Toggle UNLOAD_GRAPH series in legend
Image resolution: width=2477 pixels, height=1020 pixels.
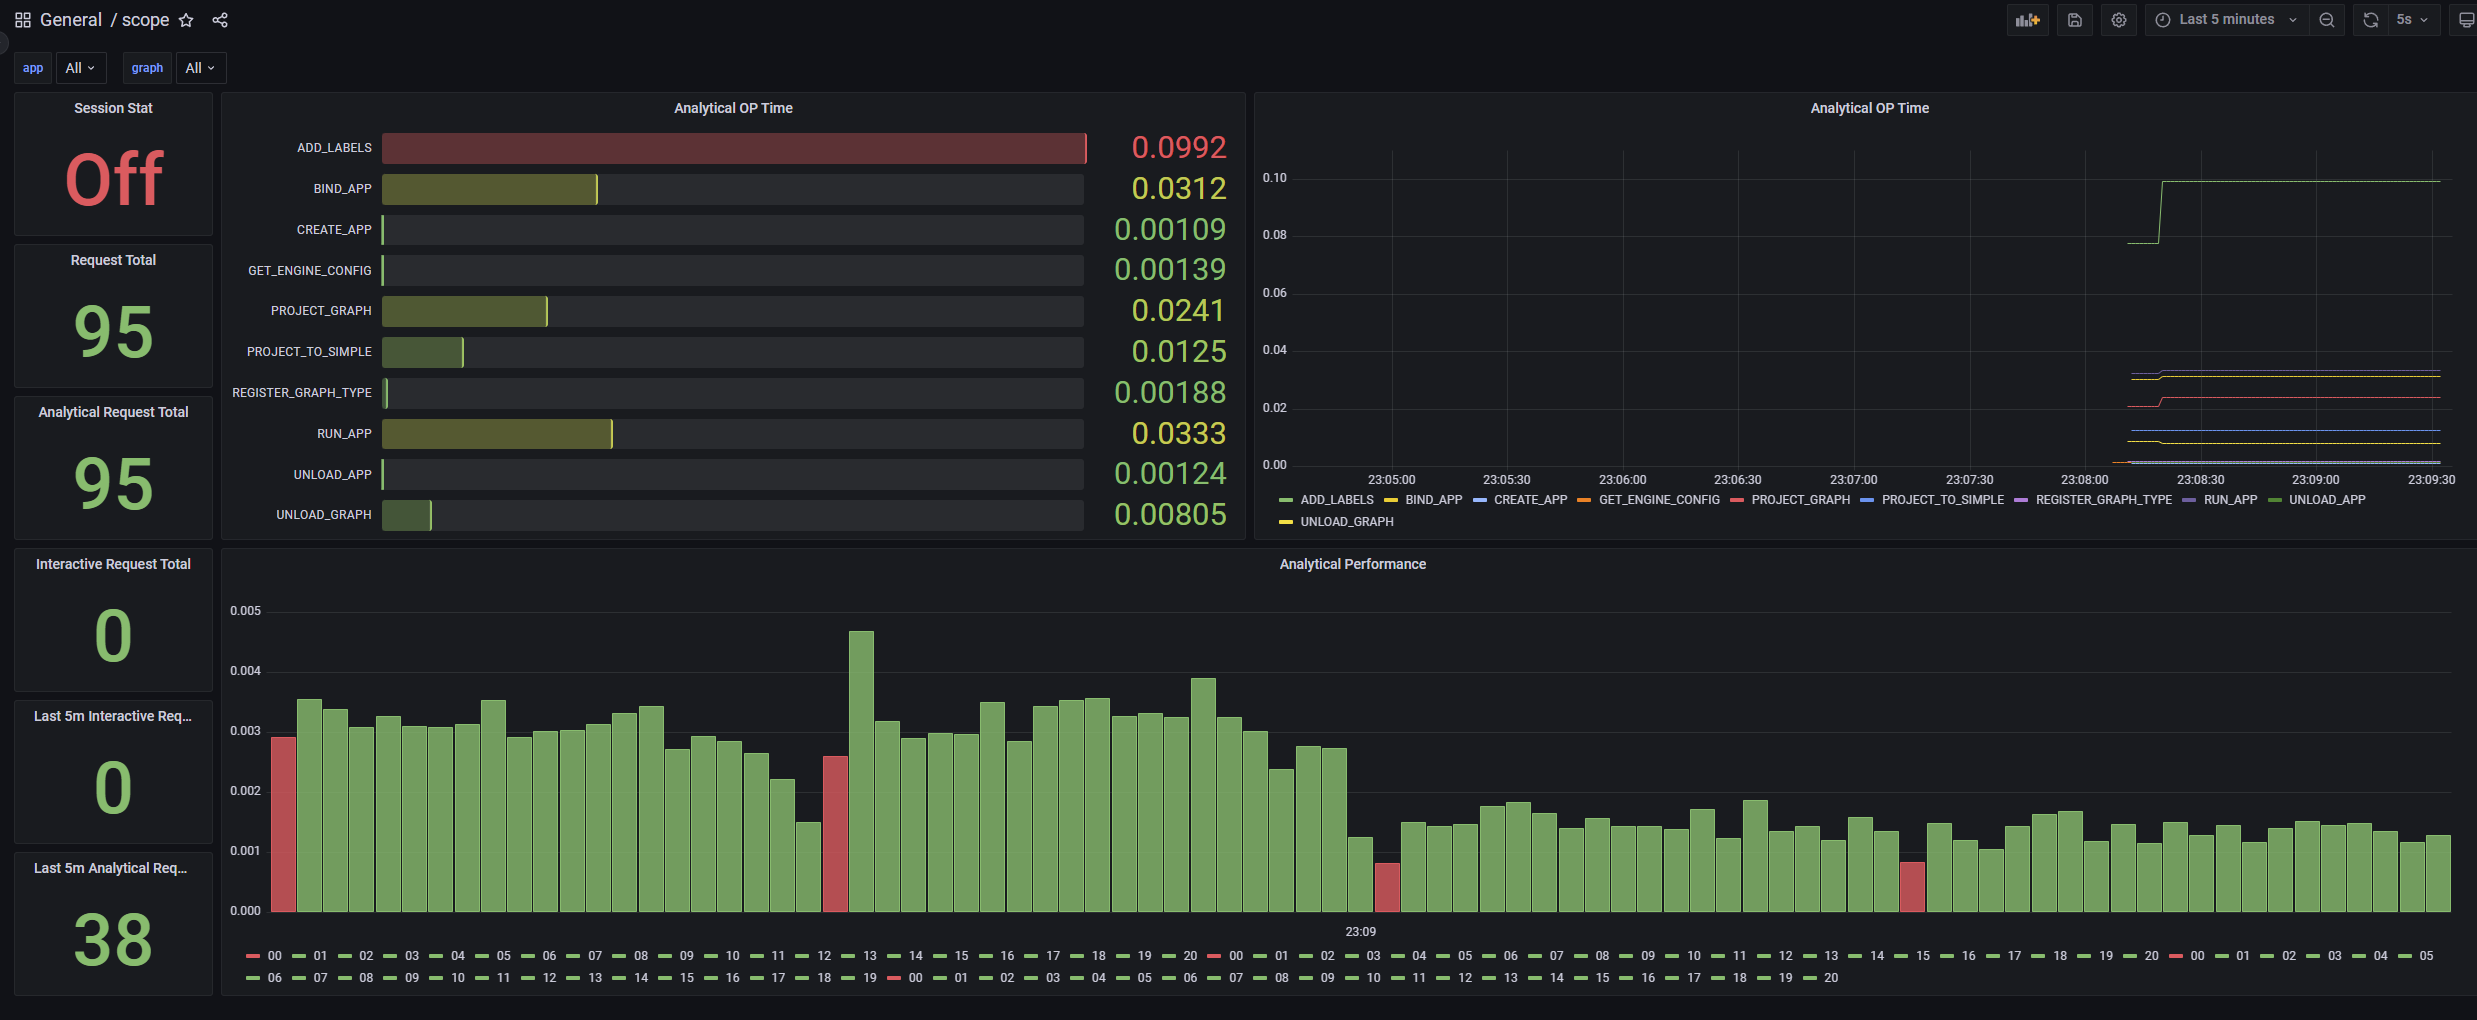(x=1347, y=522)
